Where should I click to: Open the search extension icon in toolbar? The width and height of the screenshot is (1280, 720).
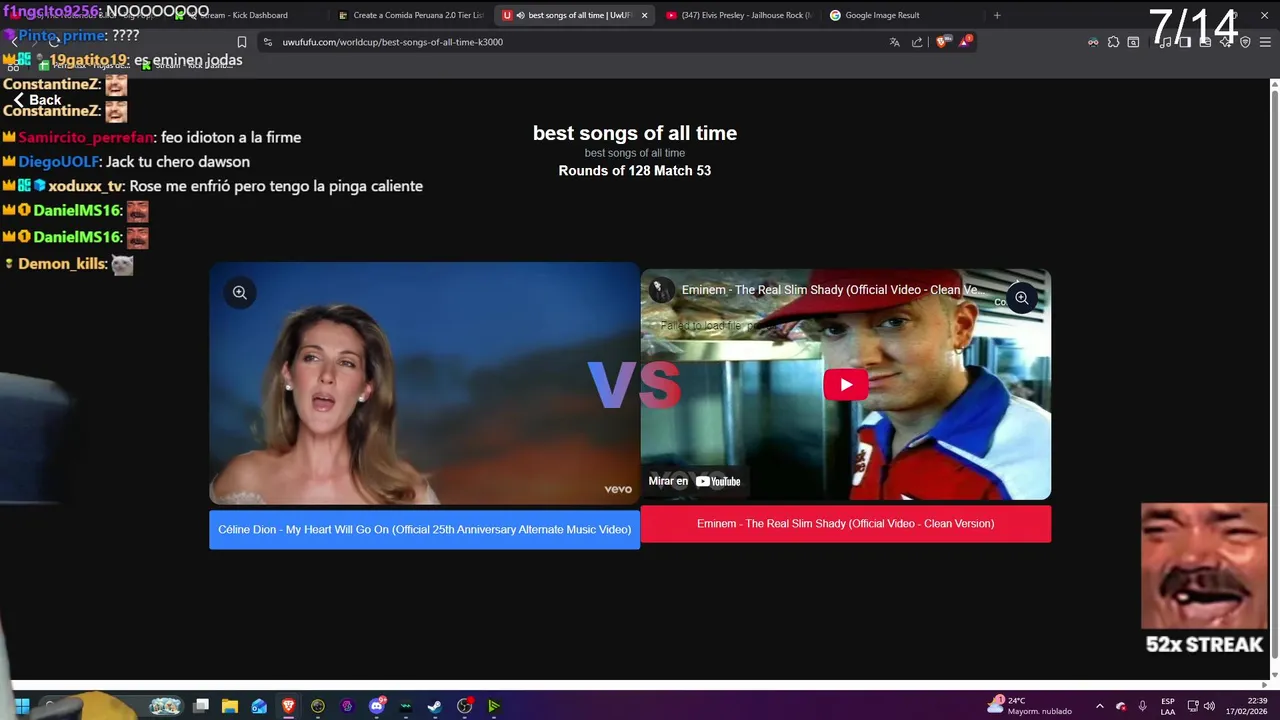click(1133, 42)
